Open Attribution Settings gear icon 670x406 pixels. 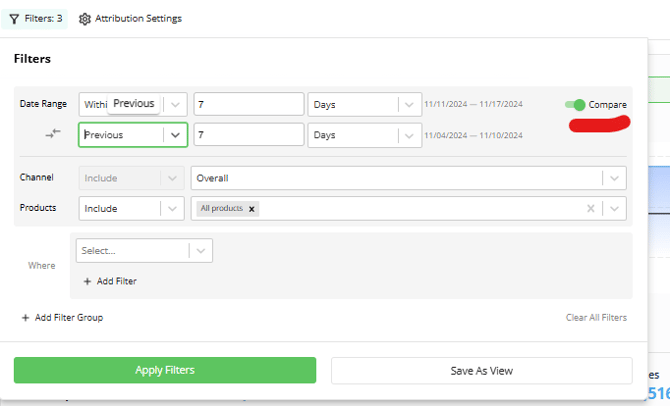tap(85, 18)
